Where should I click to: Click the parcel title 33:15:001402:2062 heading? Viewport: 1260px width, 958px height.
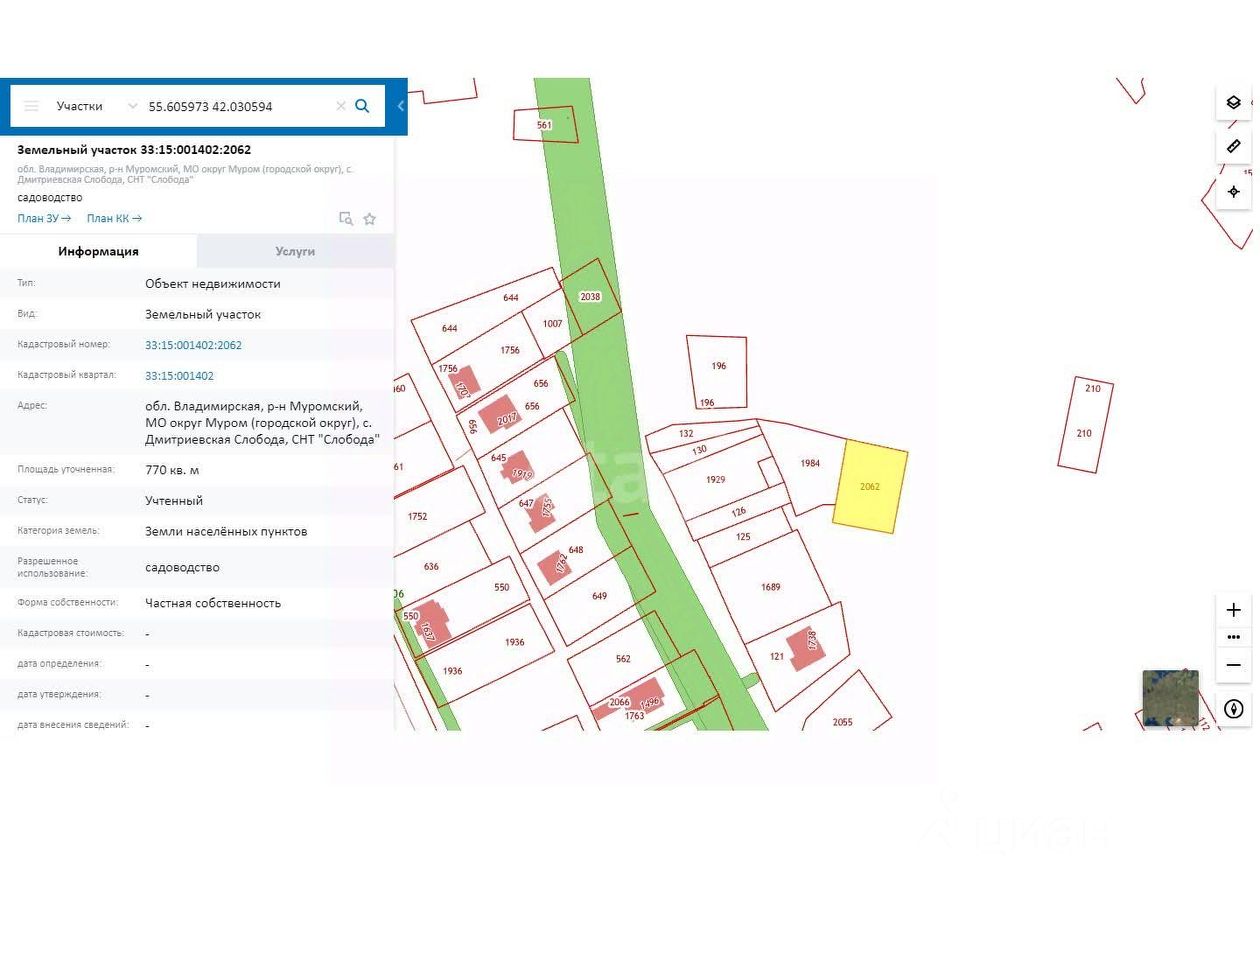(x=134, y=150)
